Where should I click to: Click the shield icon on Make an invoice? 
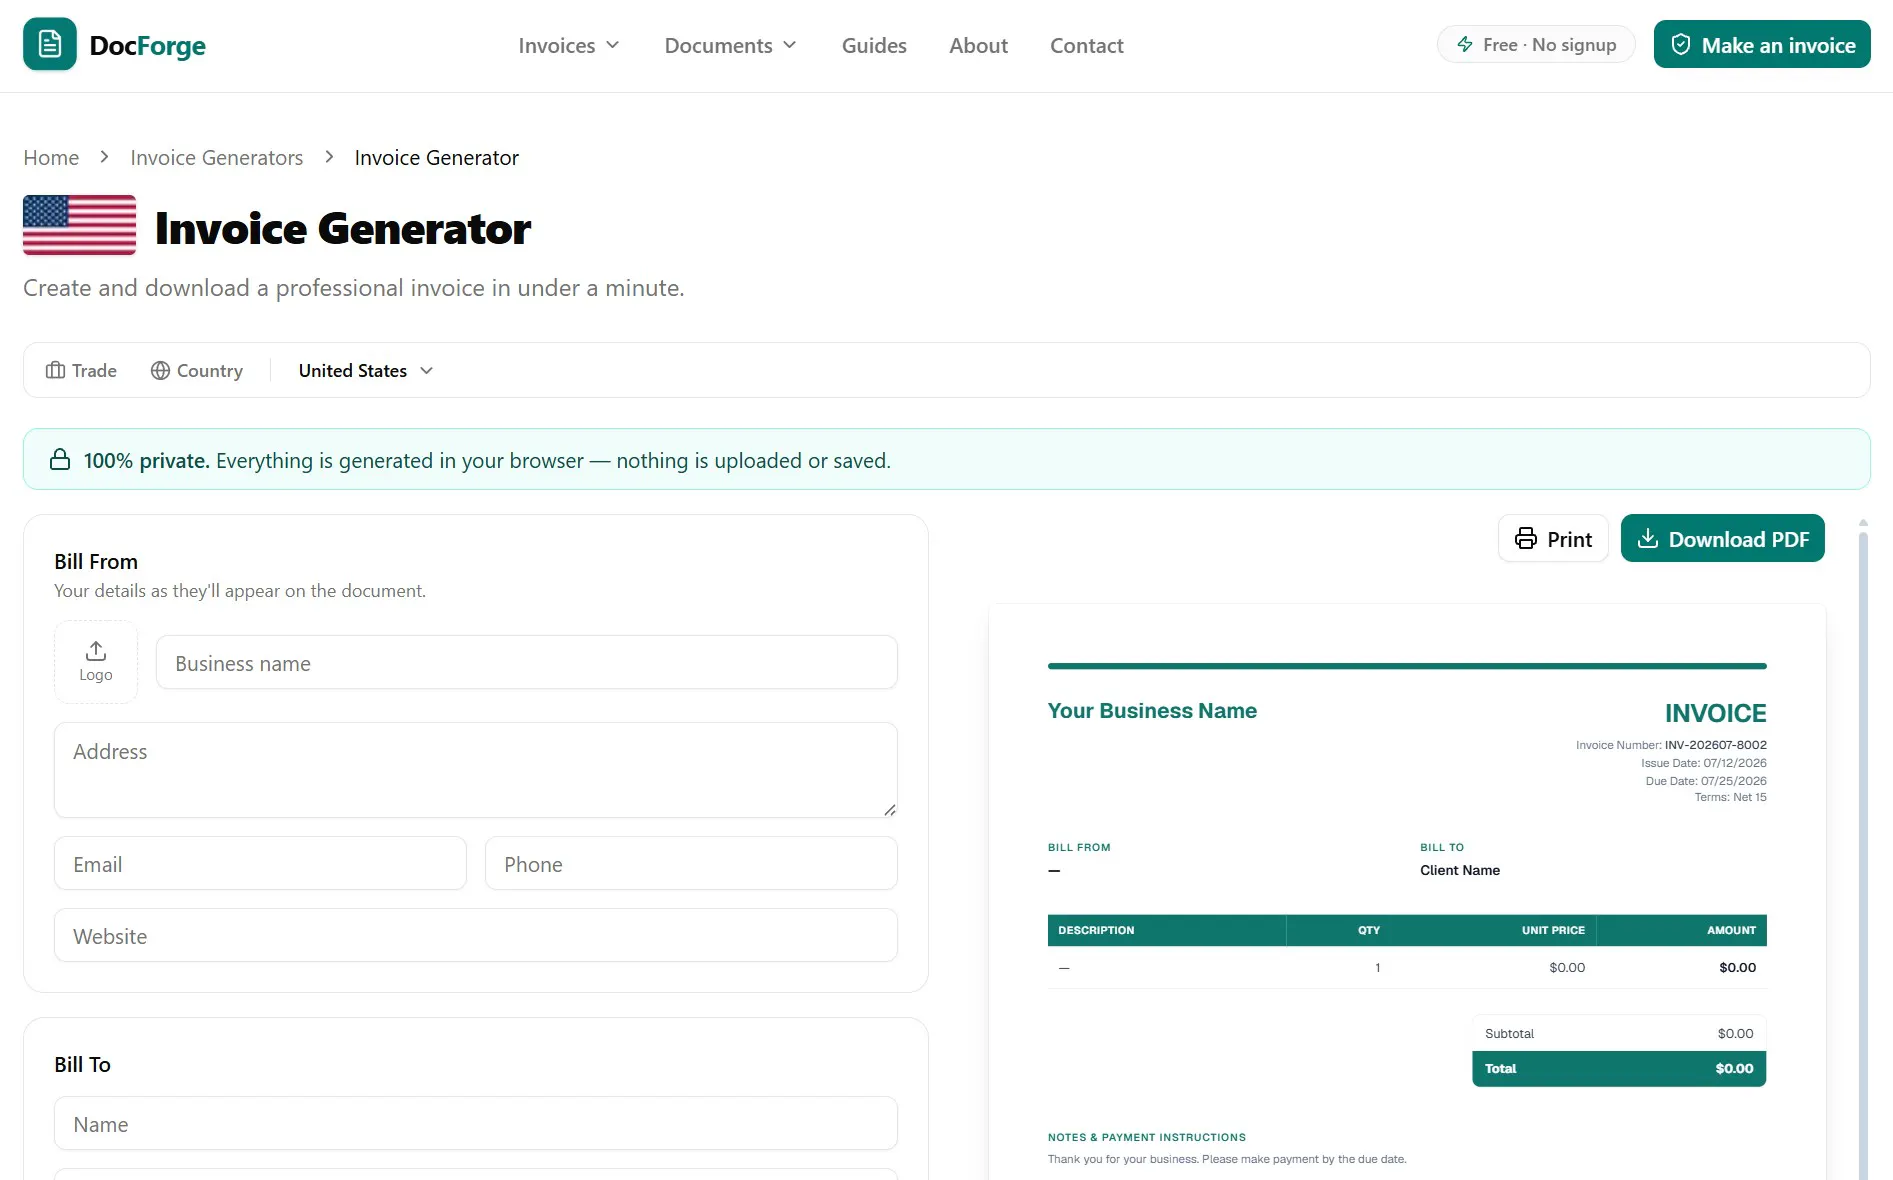(x=1681, y=44)
